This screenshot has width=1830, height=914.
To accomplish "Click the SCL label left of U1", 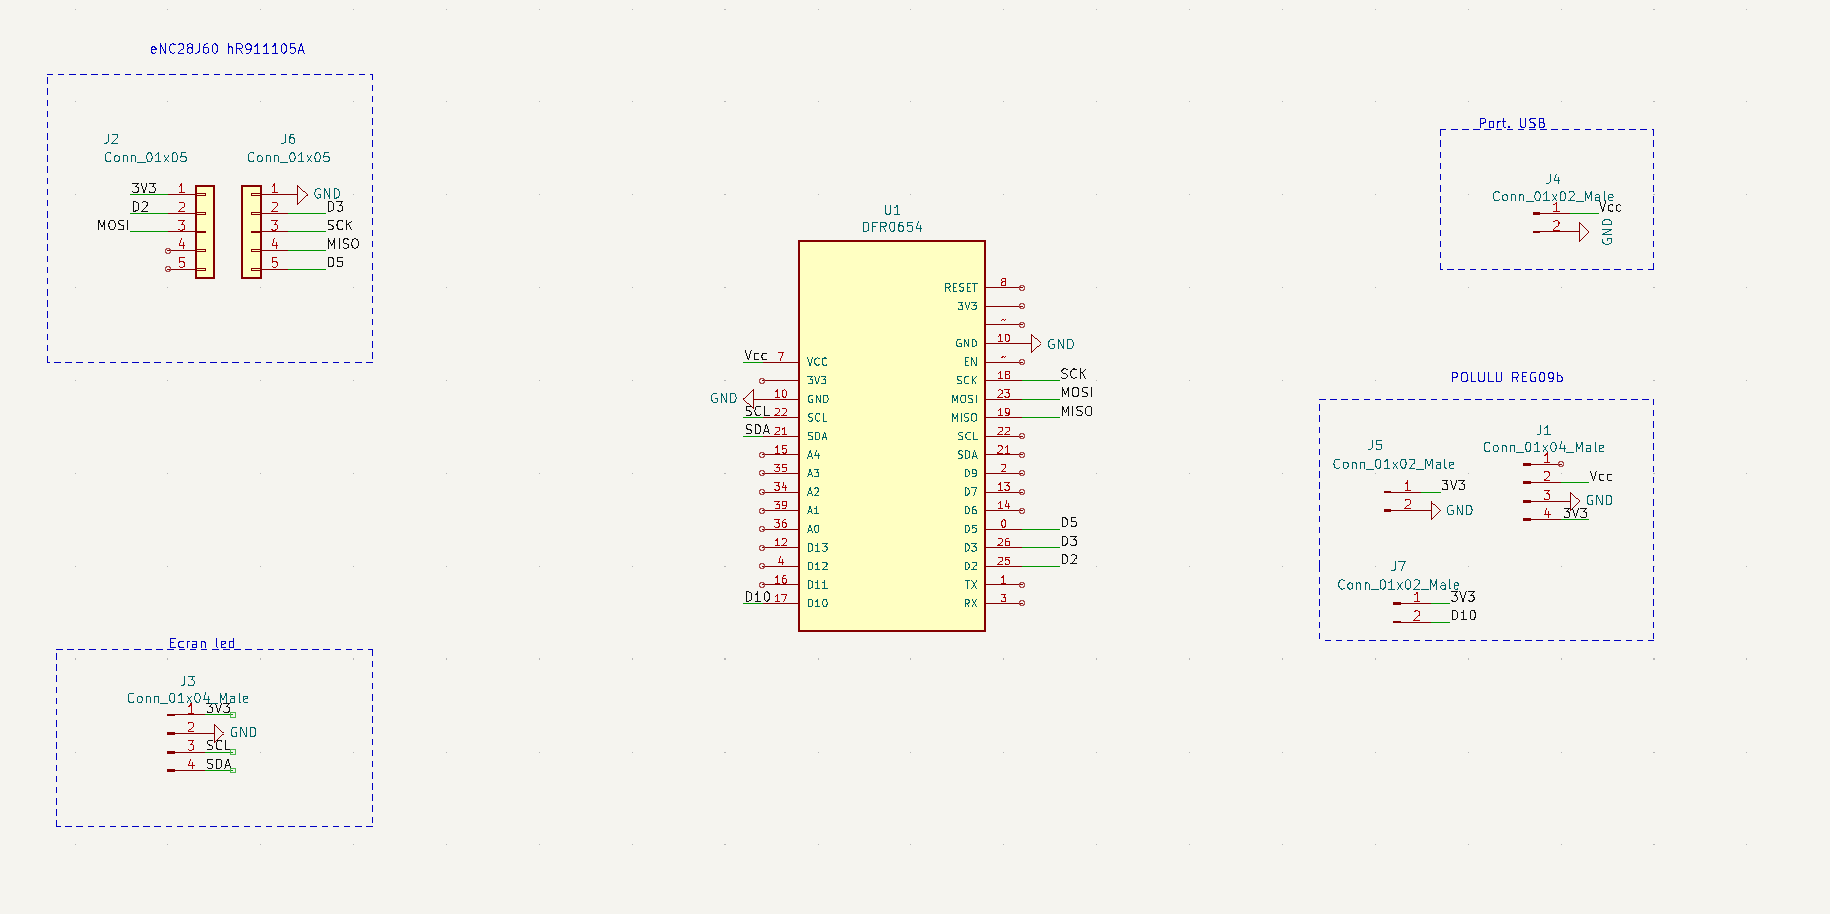I will (757, 411).
